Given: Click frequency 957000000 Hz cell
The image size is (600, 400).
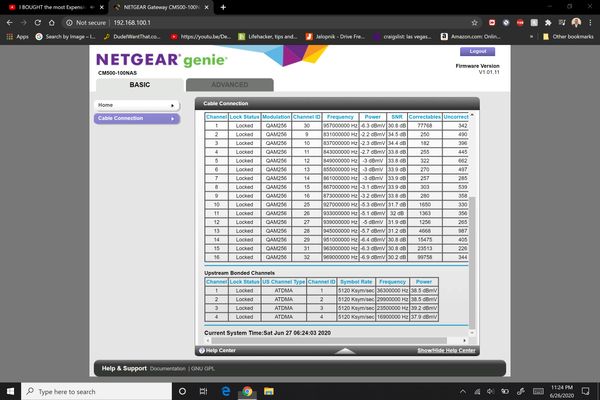Looking at the screenshot, I should coord(341,126).
